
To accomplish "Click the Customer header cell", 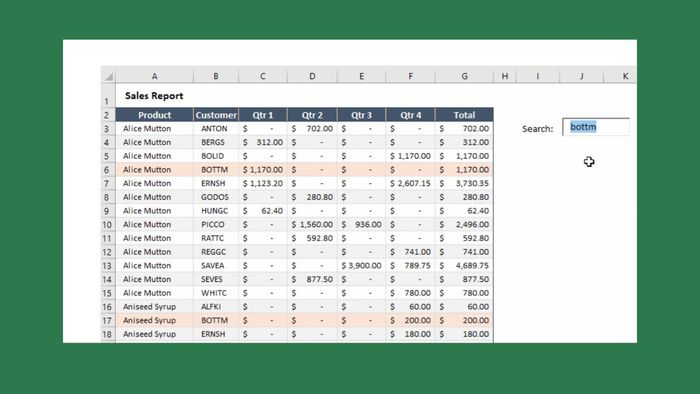I will 216,115.
